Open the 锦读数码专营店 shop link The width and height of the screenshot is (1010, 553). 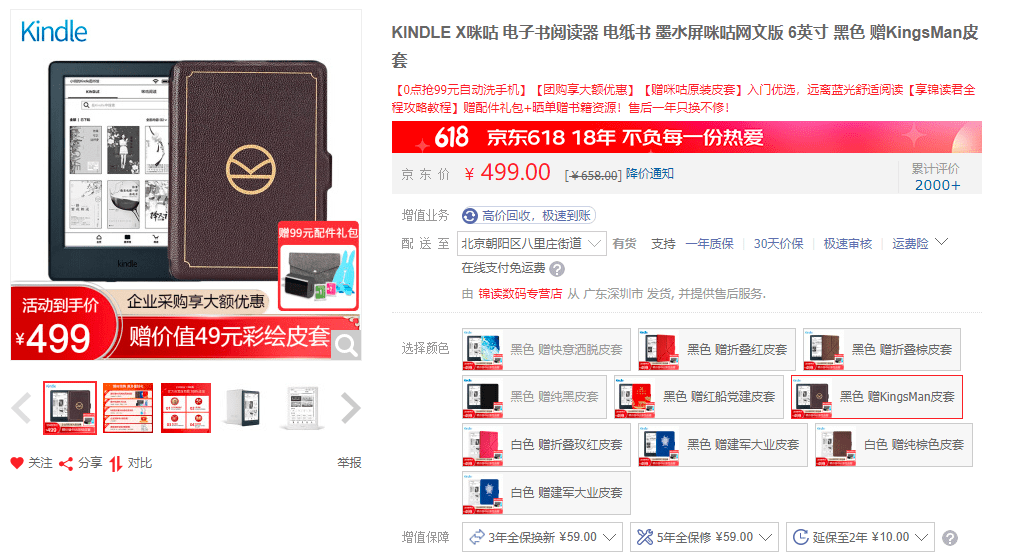point(520,294)
